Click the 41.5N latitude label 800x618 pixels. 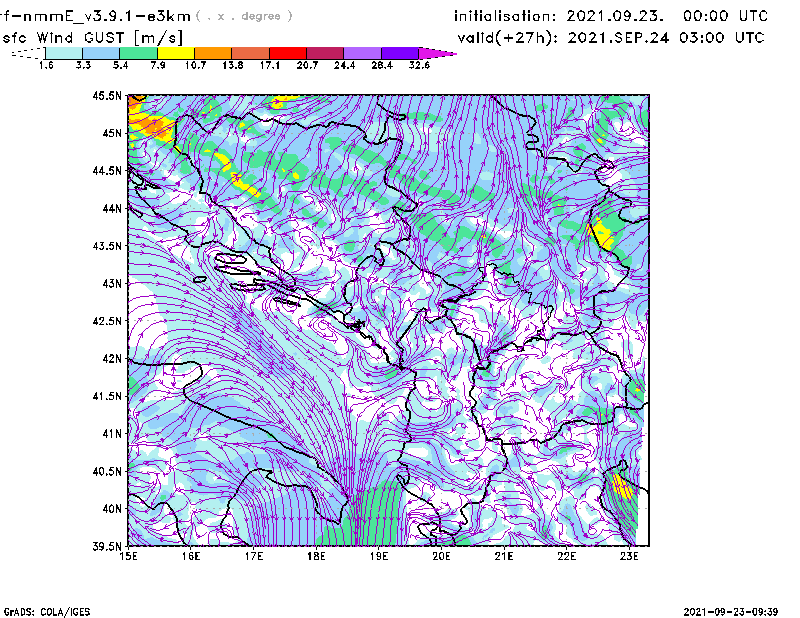tap(107, 396)
